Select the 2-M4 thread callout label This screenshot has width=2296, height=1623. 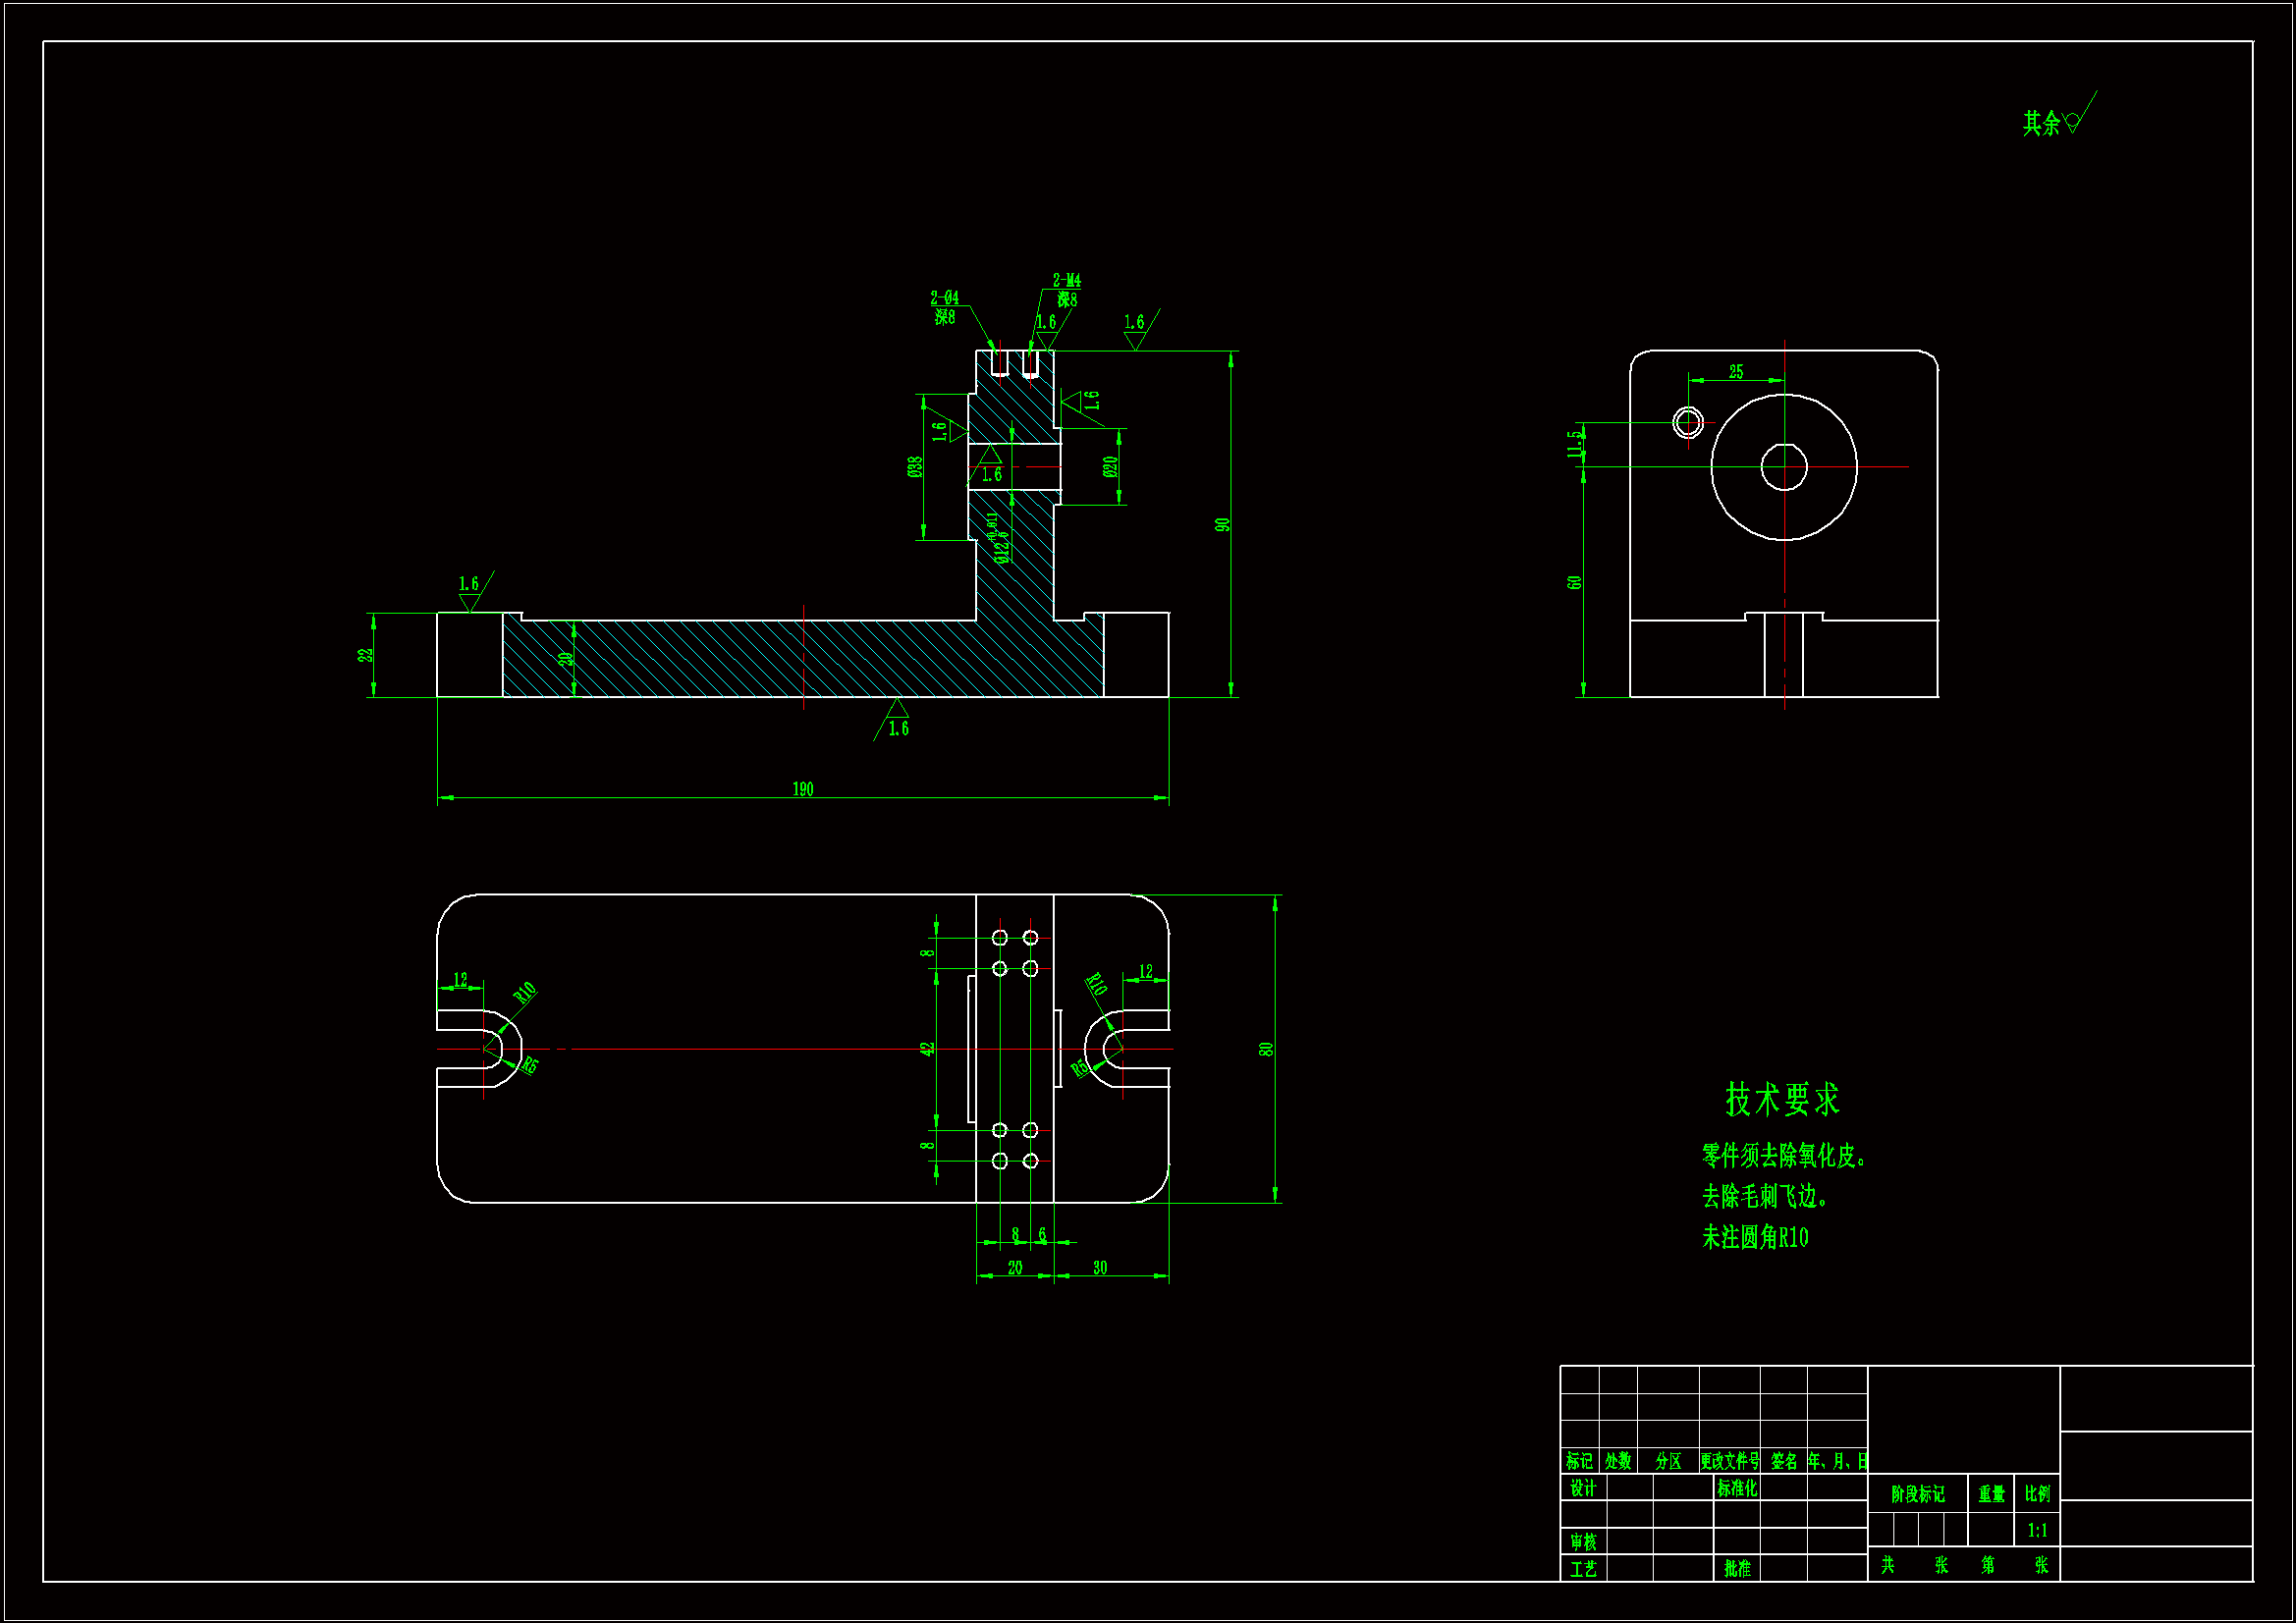point(1066,281)
